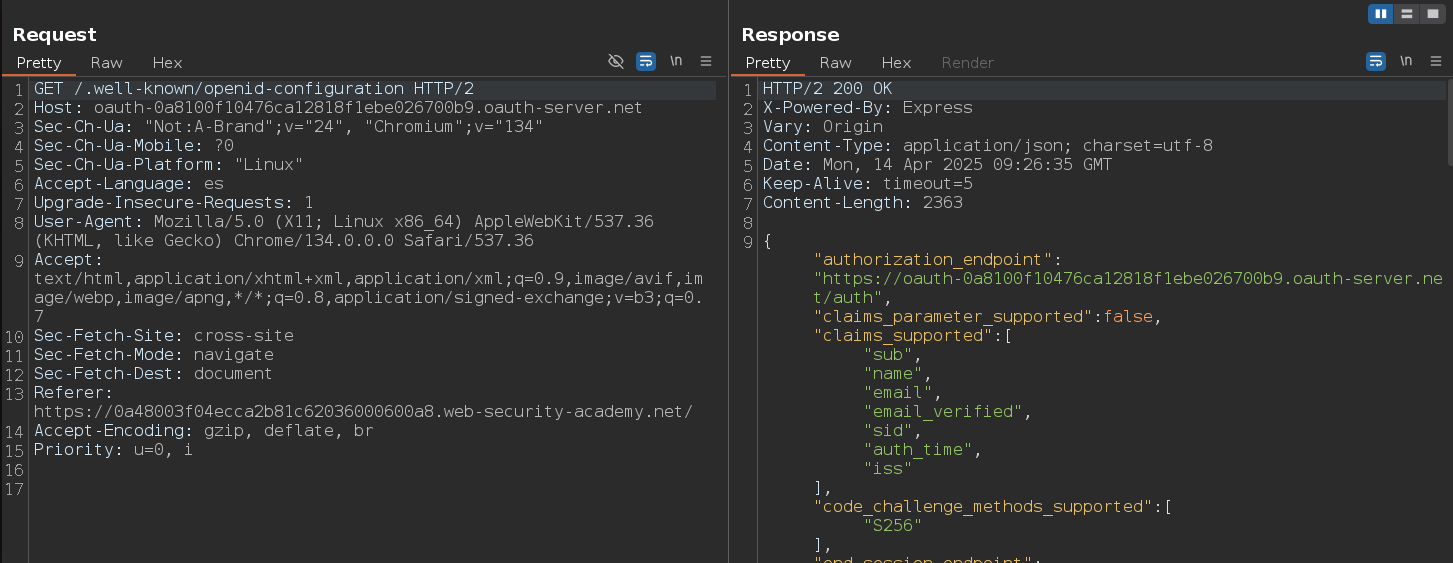Show newline characters in Response panel

point(1406,62)
